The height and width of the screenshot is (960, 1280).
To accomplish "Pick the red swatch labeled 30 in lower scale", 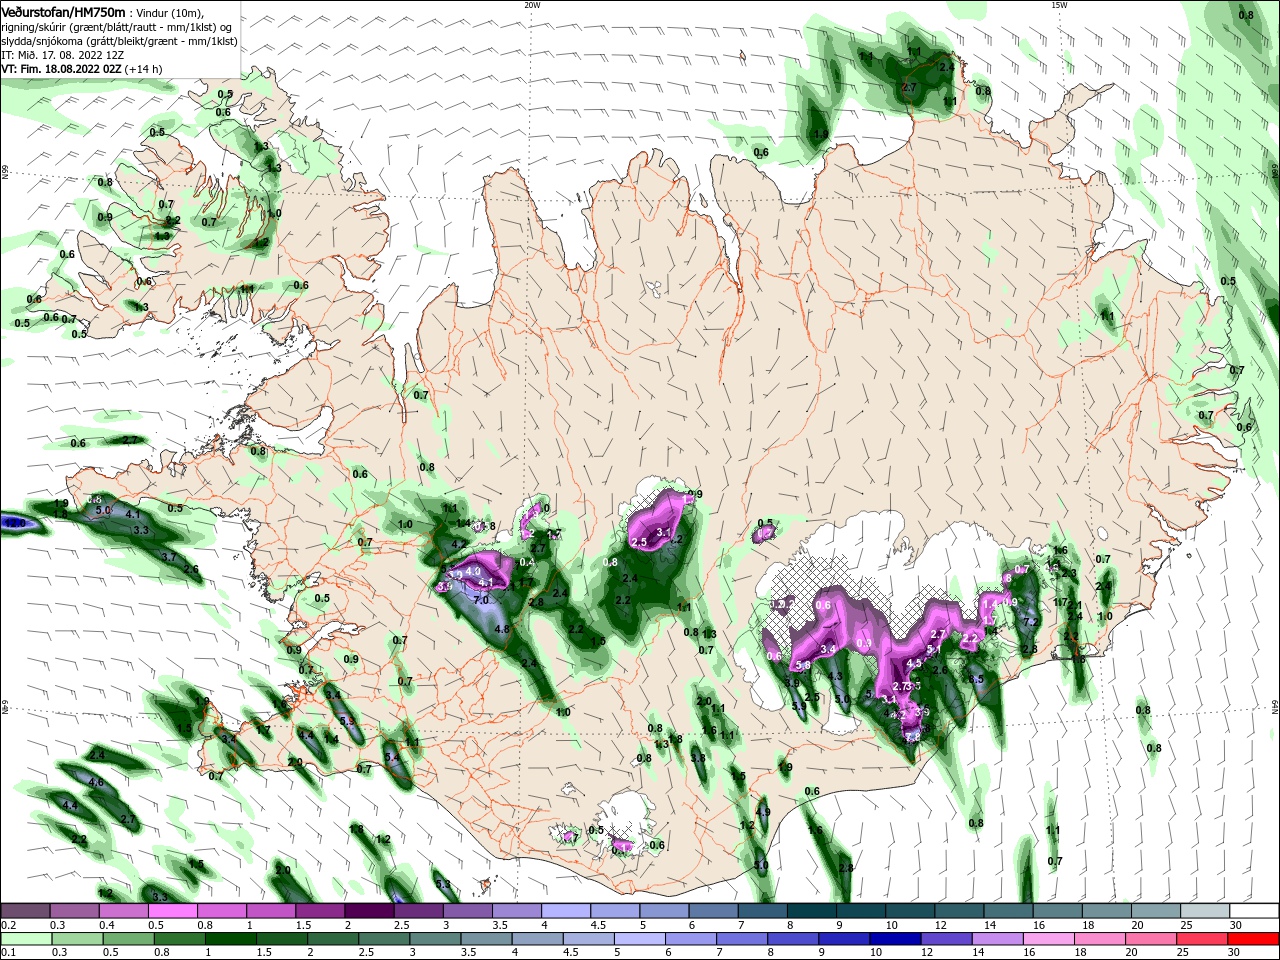I will (x=1255, y=939).
